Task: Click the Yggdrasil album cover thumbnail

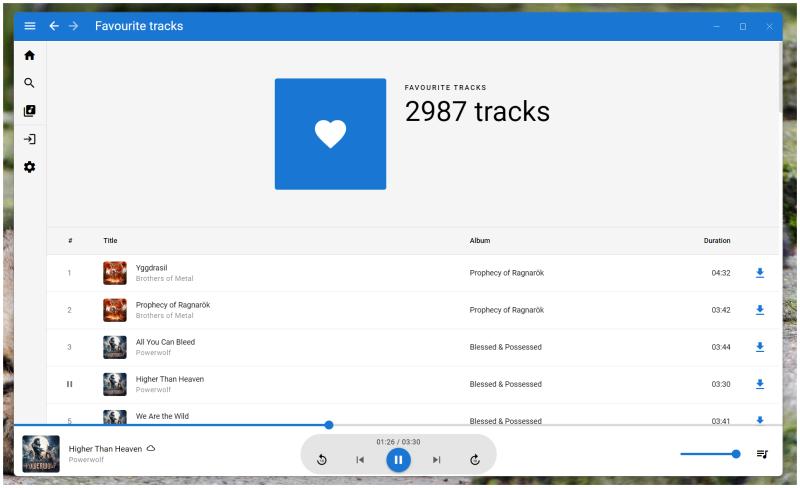Action: pyautogui.click(x=115, y=273)
